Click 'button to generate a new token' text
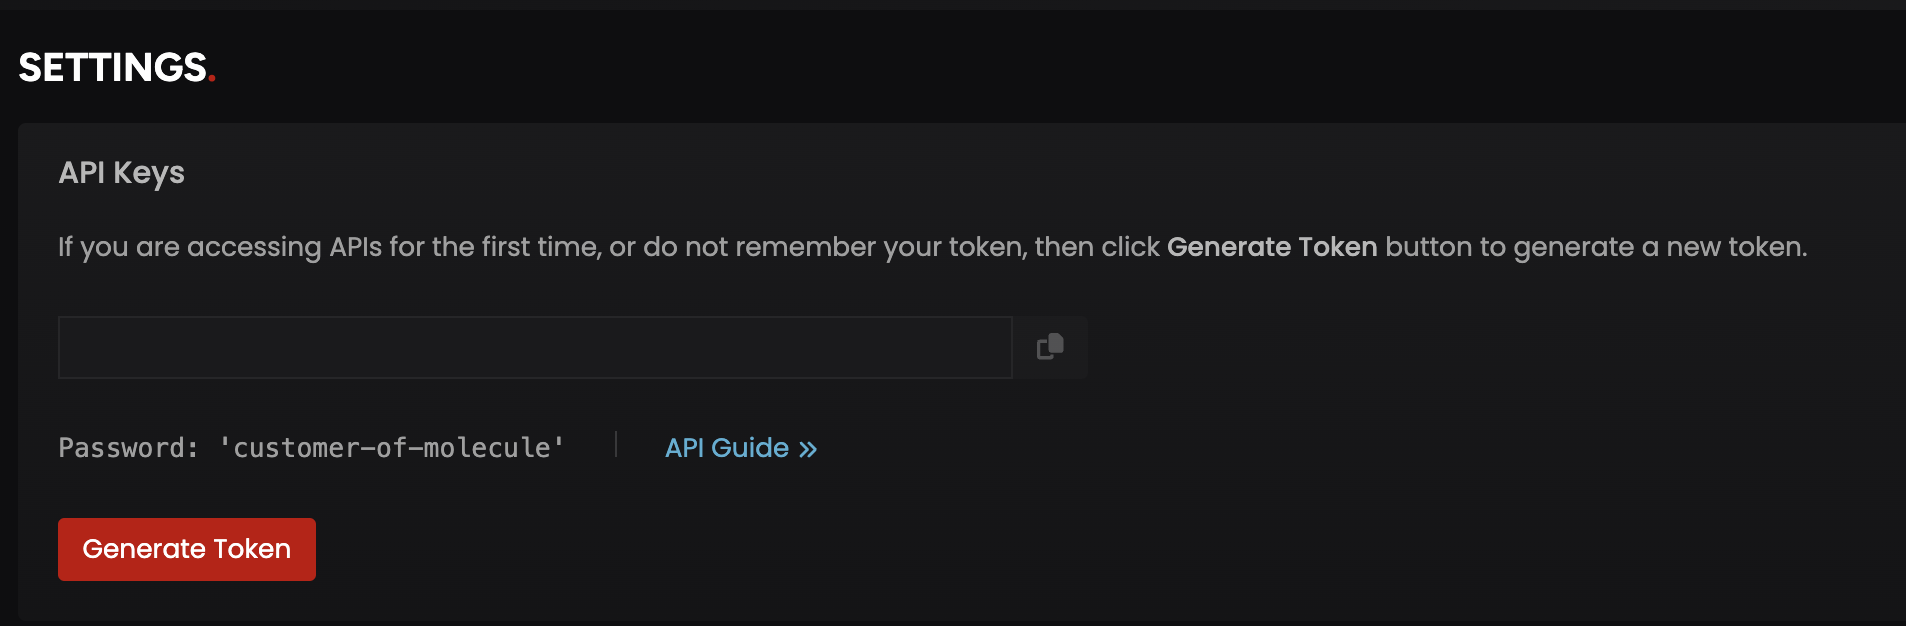1906x626 pixels. click(x=1596, y=247)
